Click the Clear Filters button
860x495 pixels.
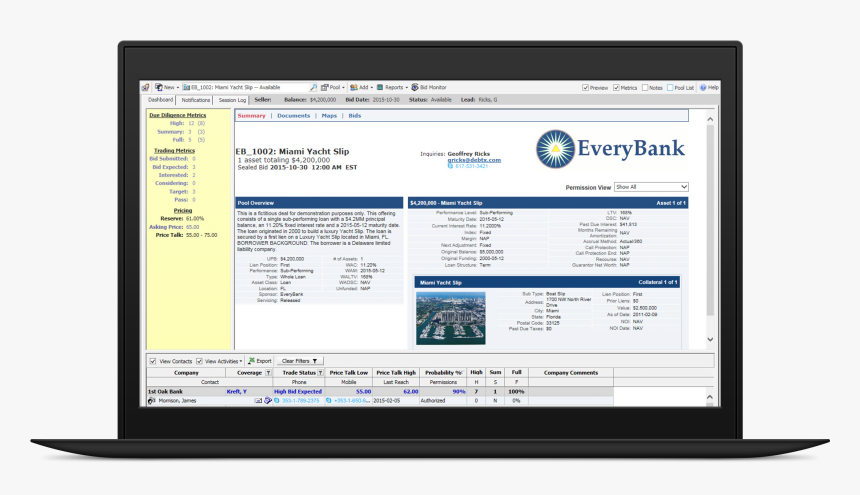[299, 361]
